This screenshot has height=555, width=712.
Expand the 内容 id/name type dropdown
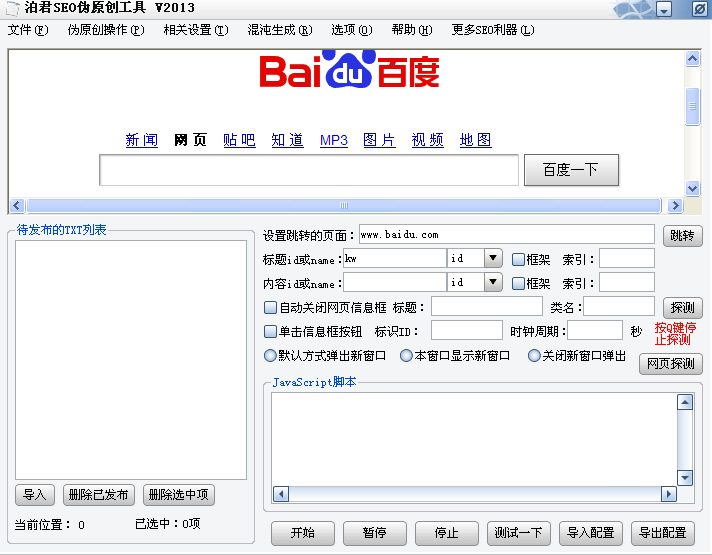click(x=493, y=282)
